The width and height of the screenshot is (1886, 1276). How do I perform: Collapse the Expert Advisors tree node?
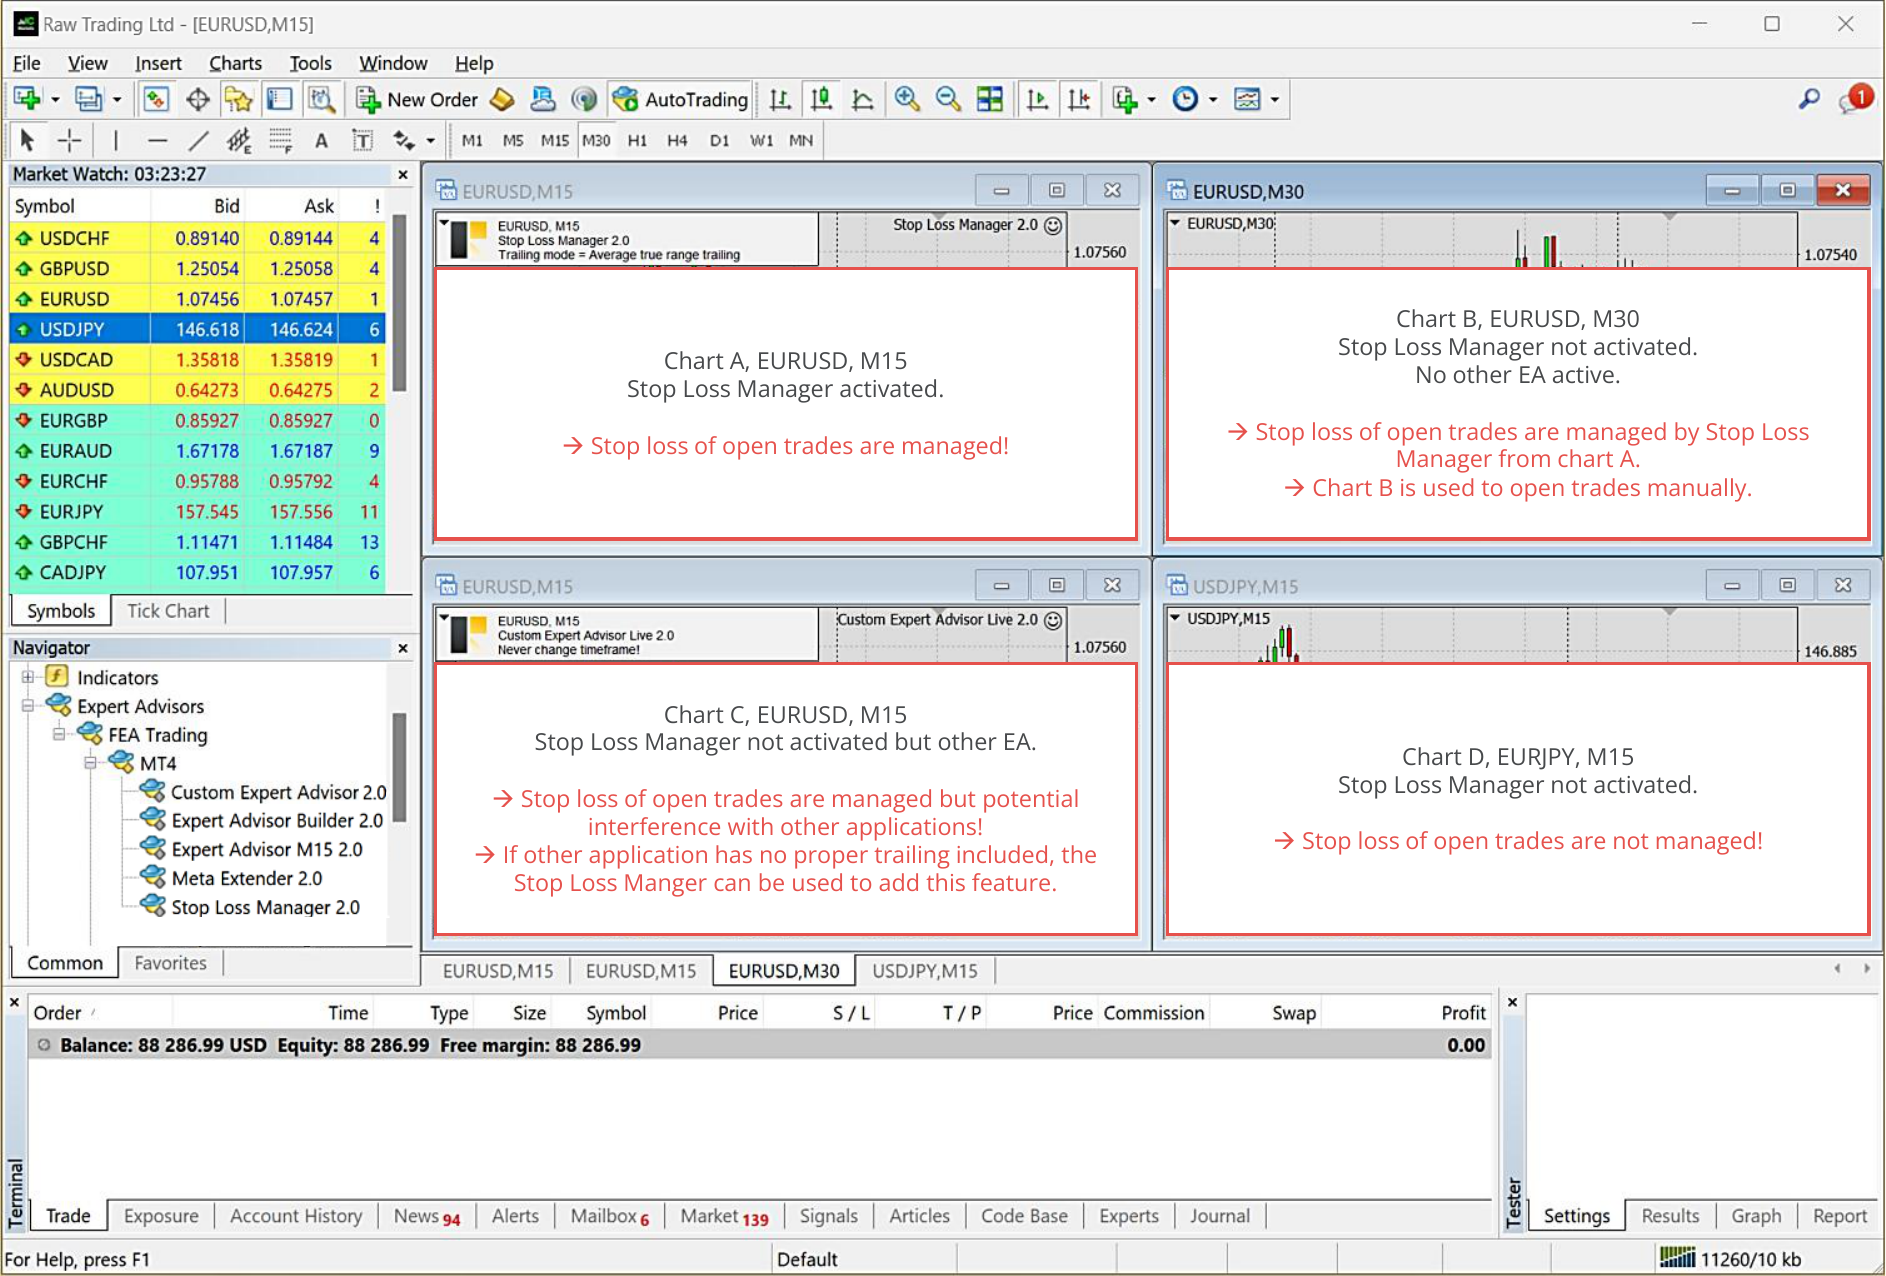(x=28, y=706)
